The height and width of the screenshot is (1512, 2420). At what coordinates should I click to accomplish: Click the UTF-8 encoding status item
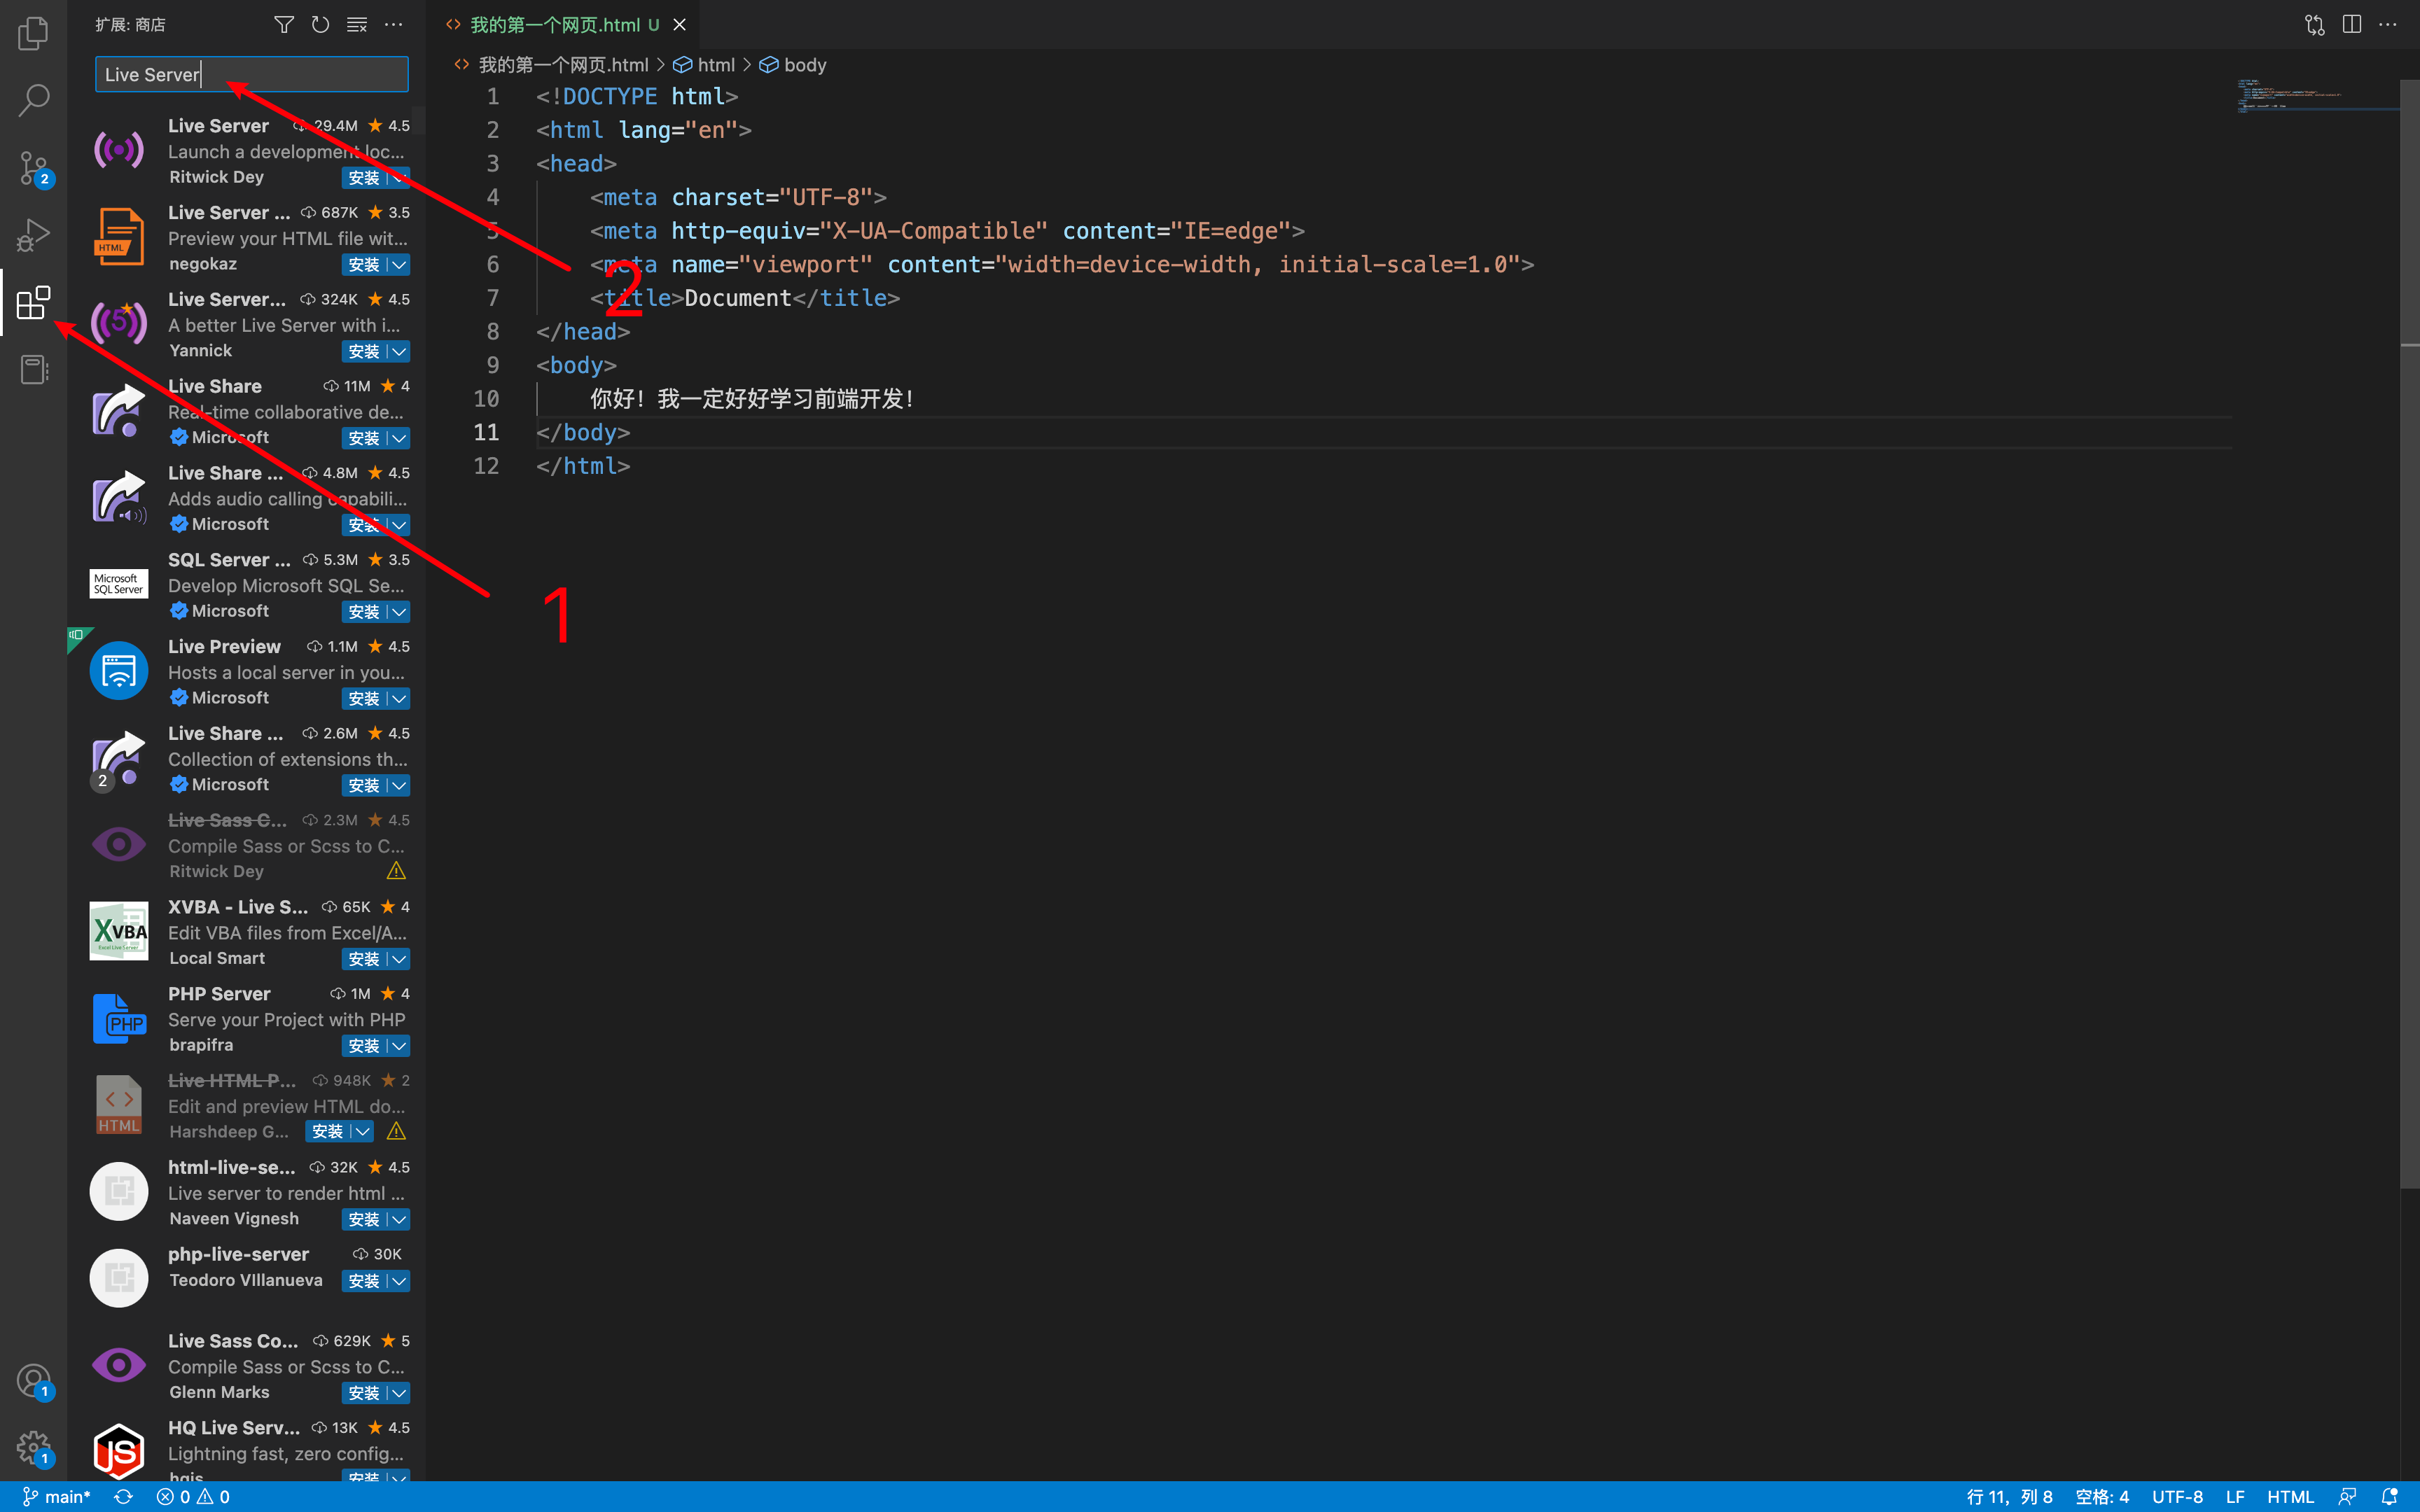tap(2177, 1496)
